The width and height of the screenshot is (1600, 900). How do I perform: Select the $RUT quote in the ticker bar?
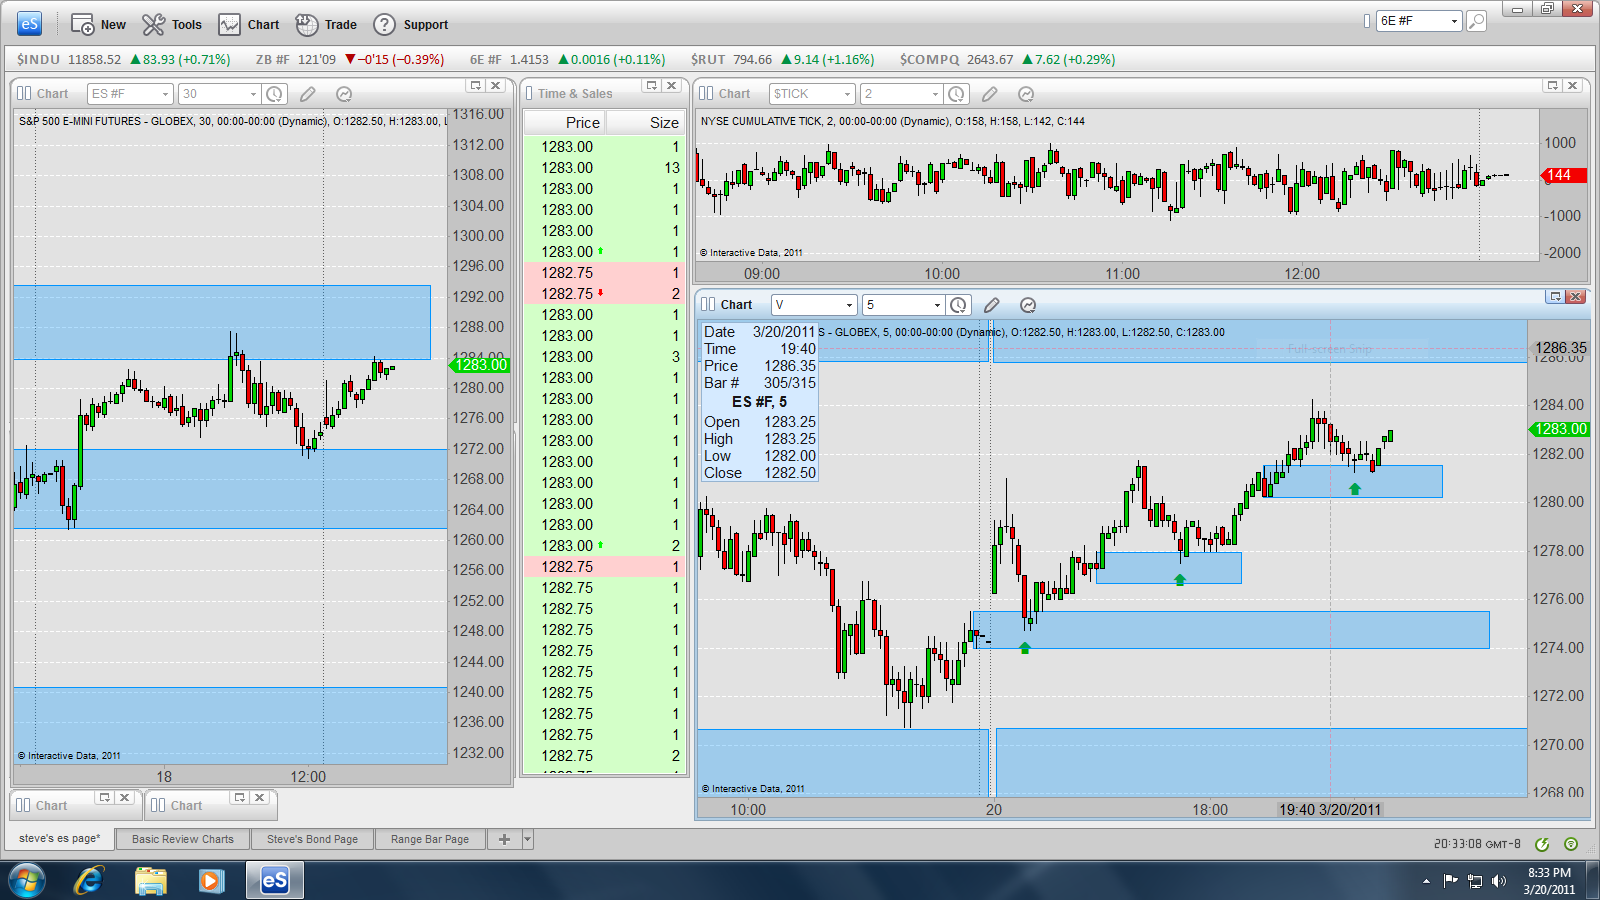(x=782, y=59)
